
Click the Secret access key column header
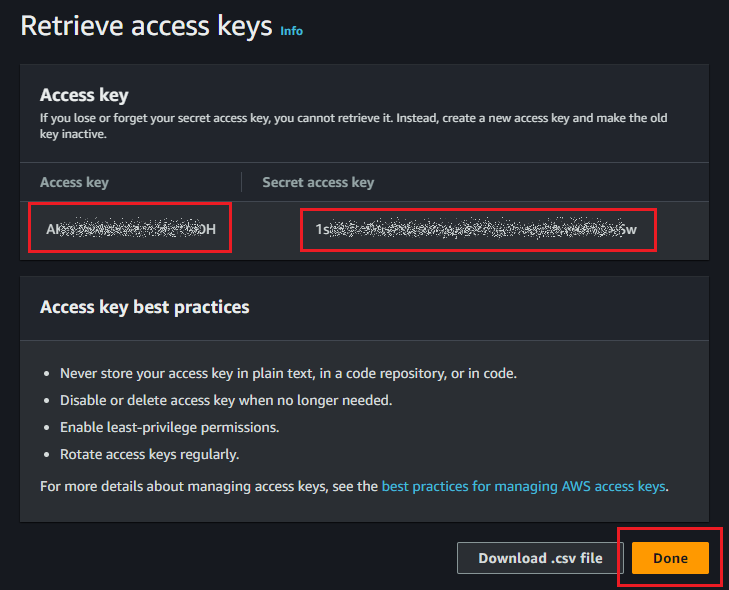(318, 182)
